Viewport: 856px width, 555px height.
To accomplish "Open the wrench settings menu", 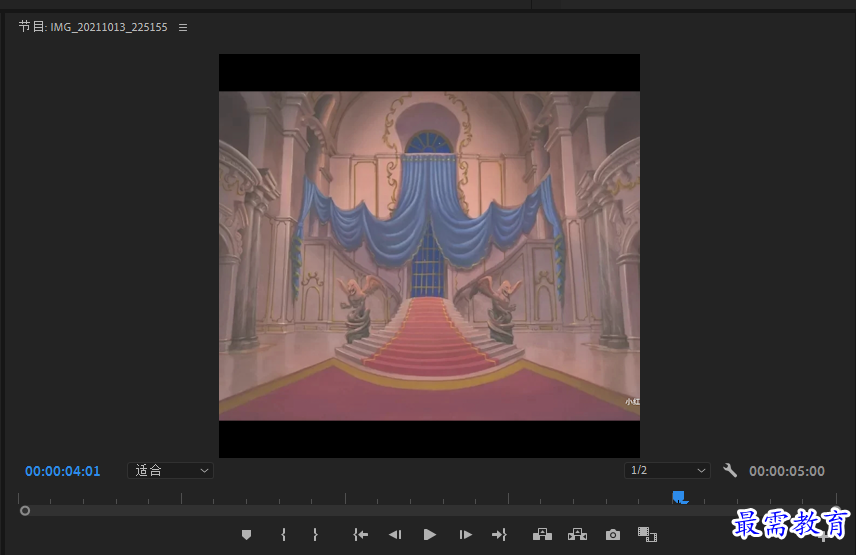I will 730,470.
